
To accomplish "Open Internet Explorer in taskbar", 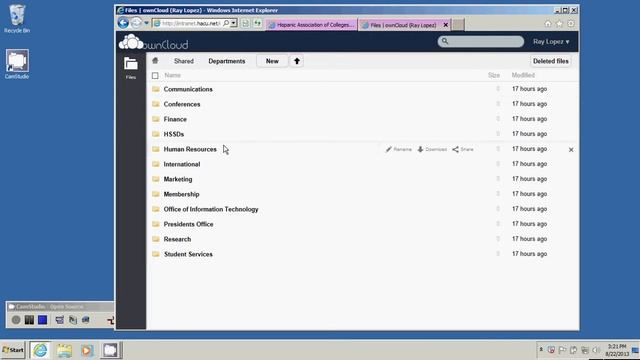I will pyautogui.click(x=40, y=350).
